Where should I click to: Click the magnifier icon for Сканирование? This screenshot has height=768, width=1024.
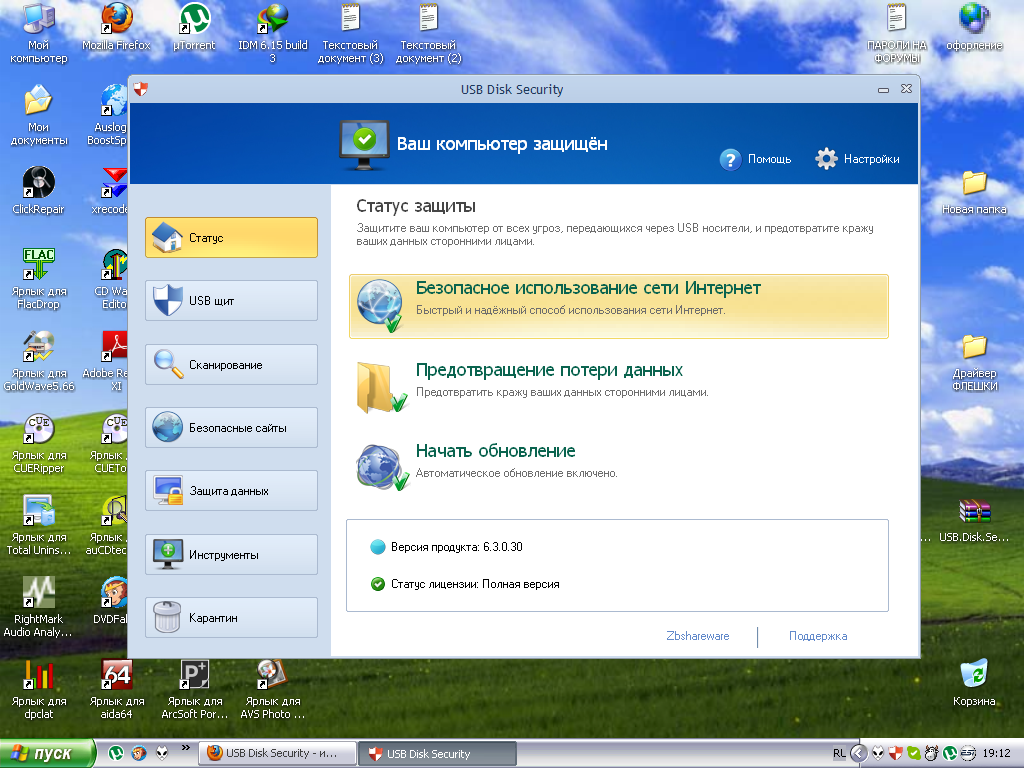(168, 364)
